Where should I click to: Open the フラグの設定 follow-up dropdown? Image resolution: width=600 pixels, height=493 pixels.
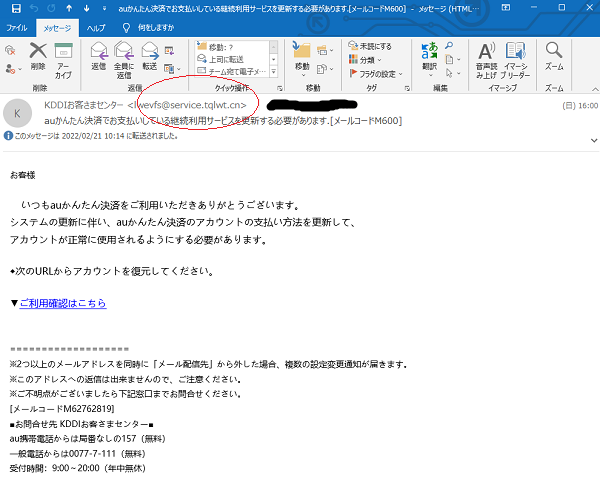click(x=376, y=73)
